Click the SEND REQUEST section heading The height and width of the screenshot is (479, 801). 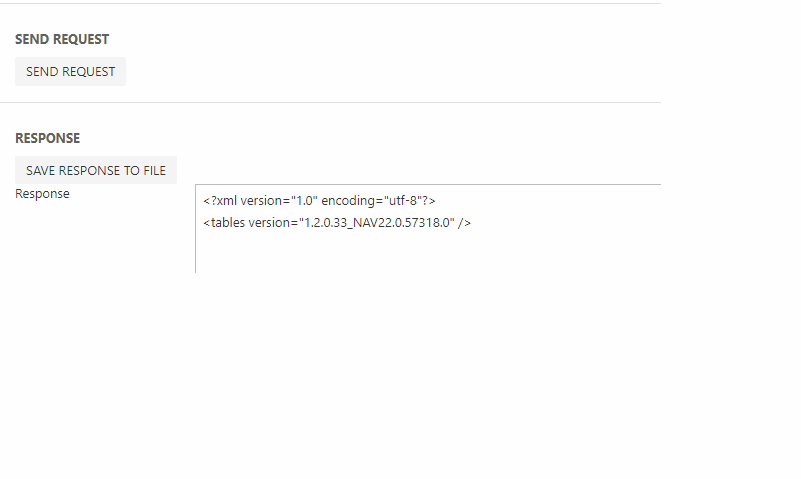[62, 39]
